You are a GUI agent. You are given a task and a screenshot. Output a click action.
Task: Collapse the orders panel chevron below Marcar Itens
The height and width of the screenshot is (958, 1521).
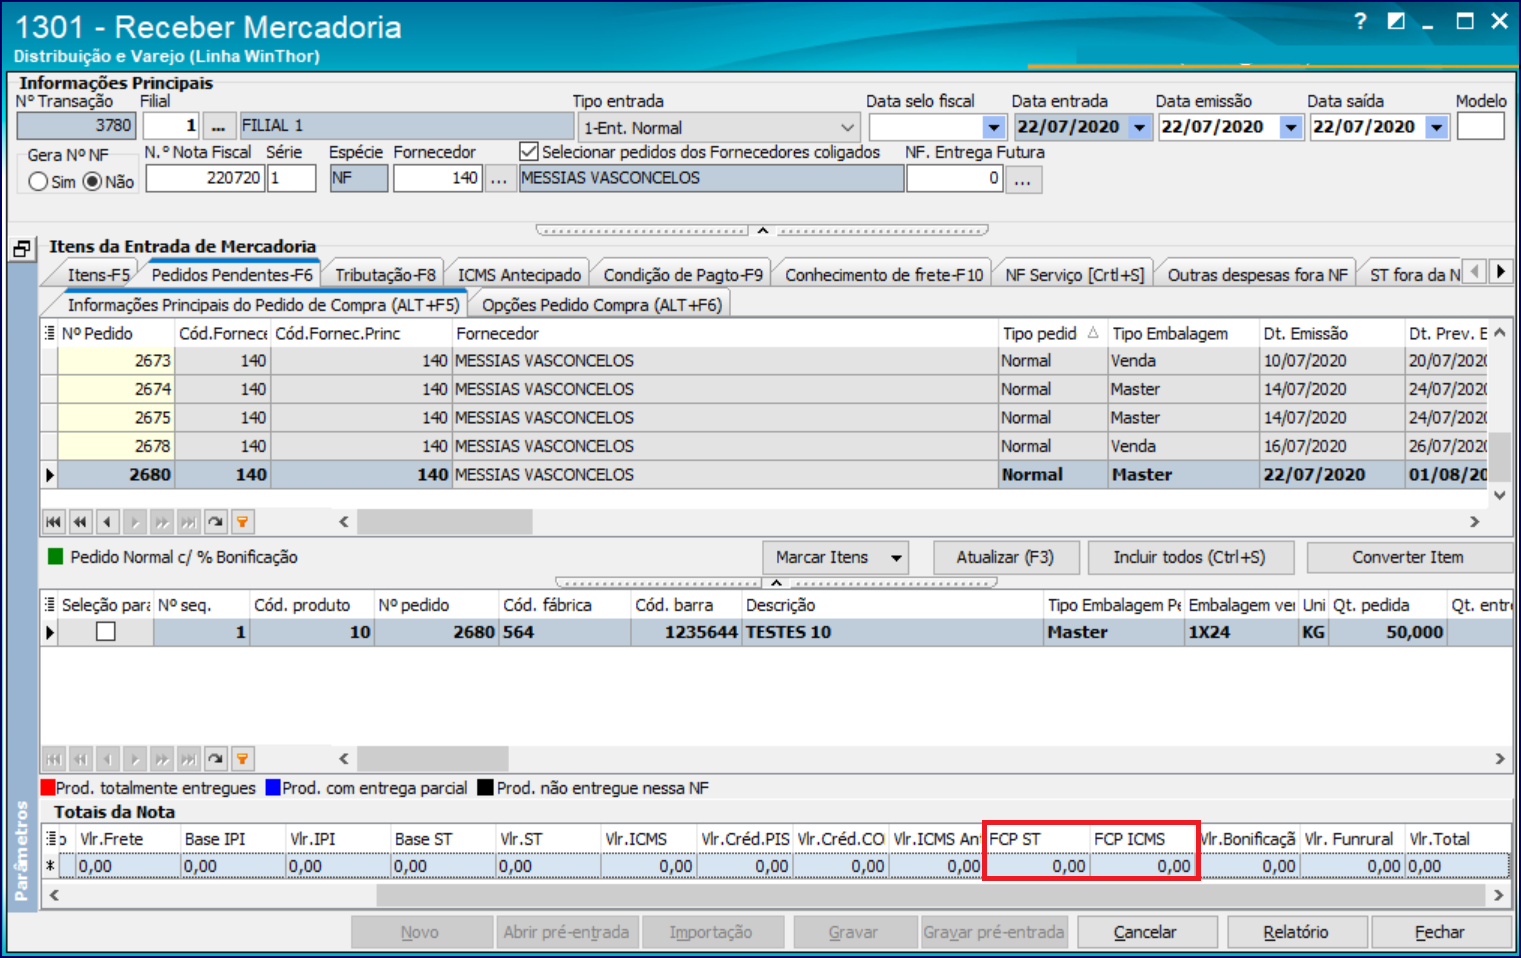(x=776, y=582)
